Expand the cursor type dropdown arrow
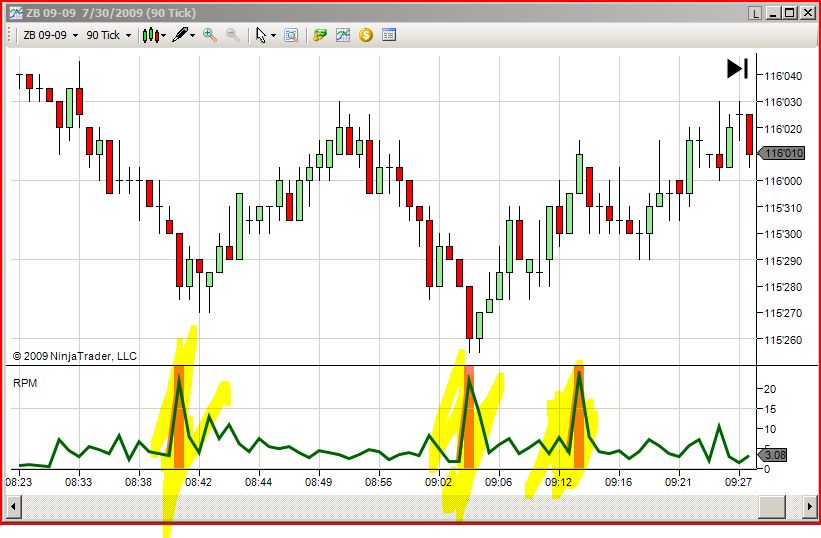The height and width of the screenshot is (538, 821). point(273,36)
